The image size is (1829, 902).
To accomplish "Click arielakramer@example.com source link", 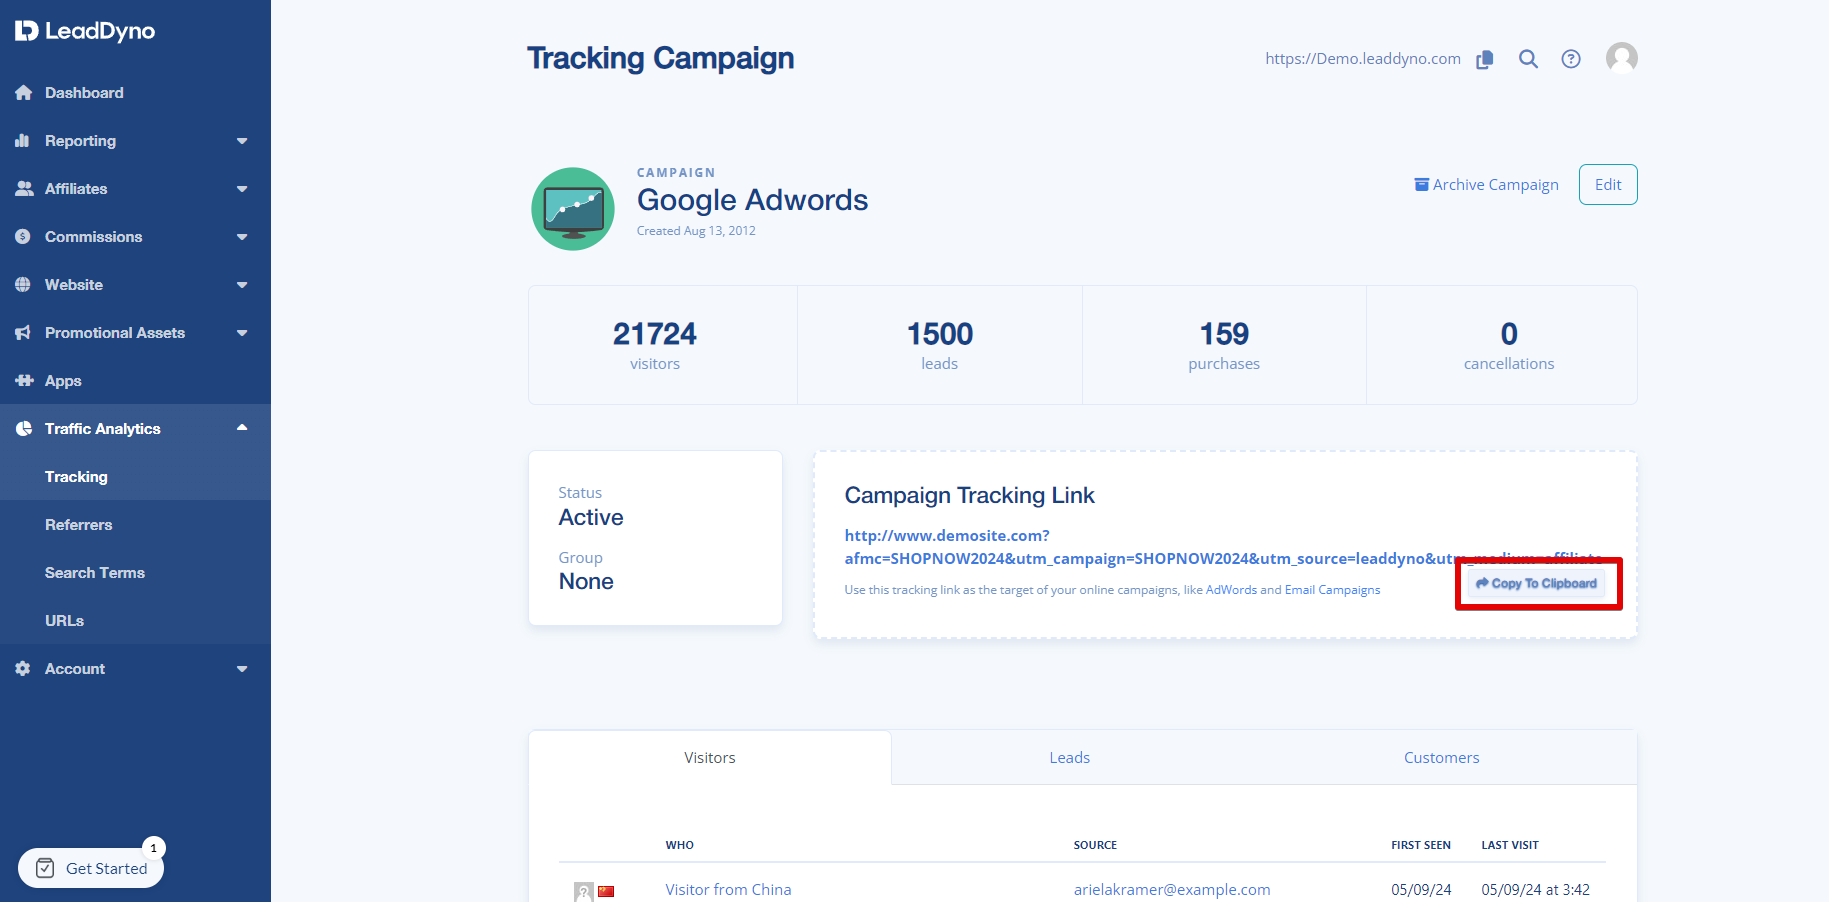I will pos(1172,890).
